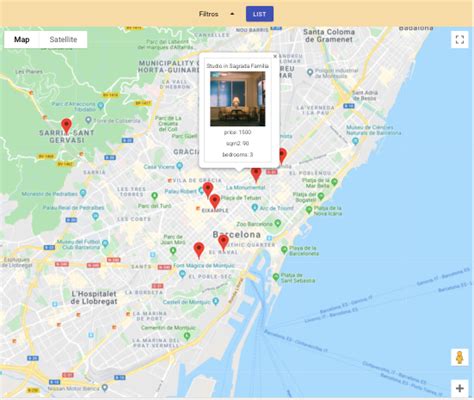Close the Studio in Sagrada Familia popup
This screenshot has width=474, height=400.
pos(275,56)
